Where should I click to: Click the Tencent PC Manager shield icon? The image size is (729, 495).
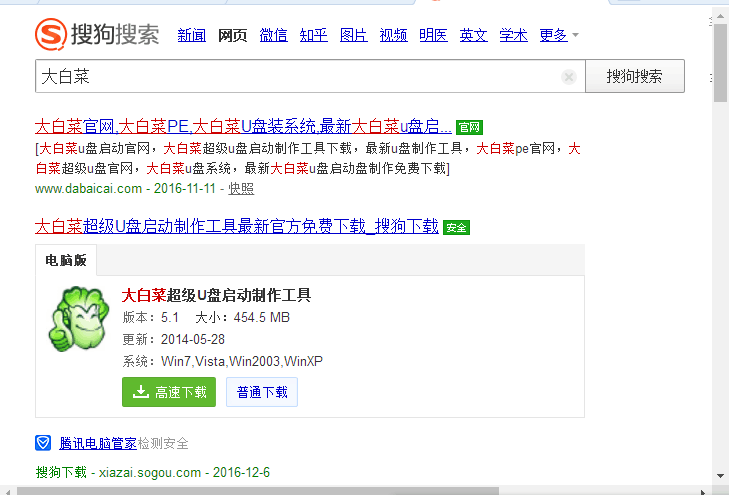point(43,442)
